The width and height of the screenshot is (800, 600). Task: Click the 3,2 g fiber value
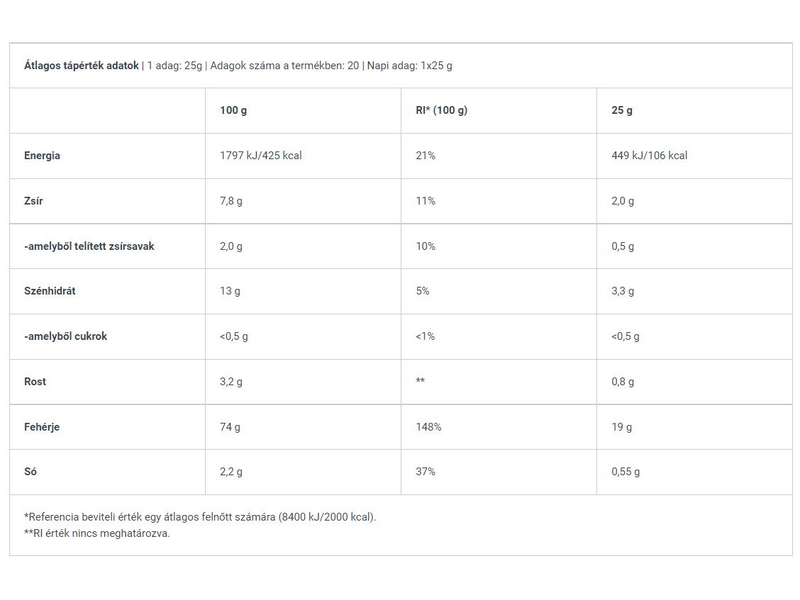pos(231,381)
